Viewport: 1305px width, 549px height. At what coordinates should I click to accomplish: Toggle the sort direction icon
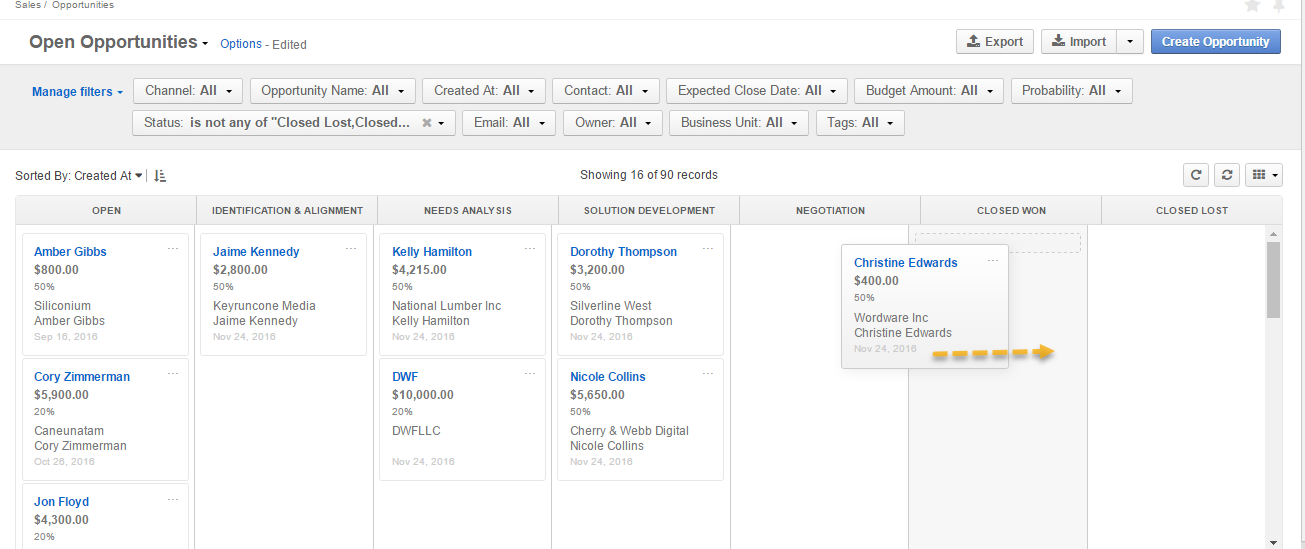(161, 176)
